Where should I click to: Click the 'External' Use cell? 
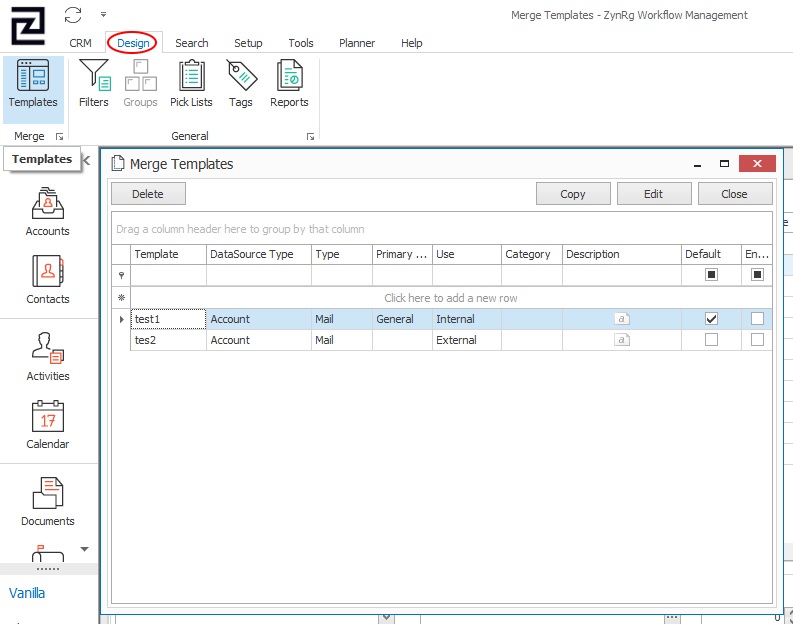(x=467, y=340)
